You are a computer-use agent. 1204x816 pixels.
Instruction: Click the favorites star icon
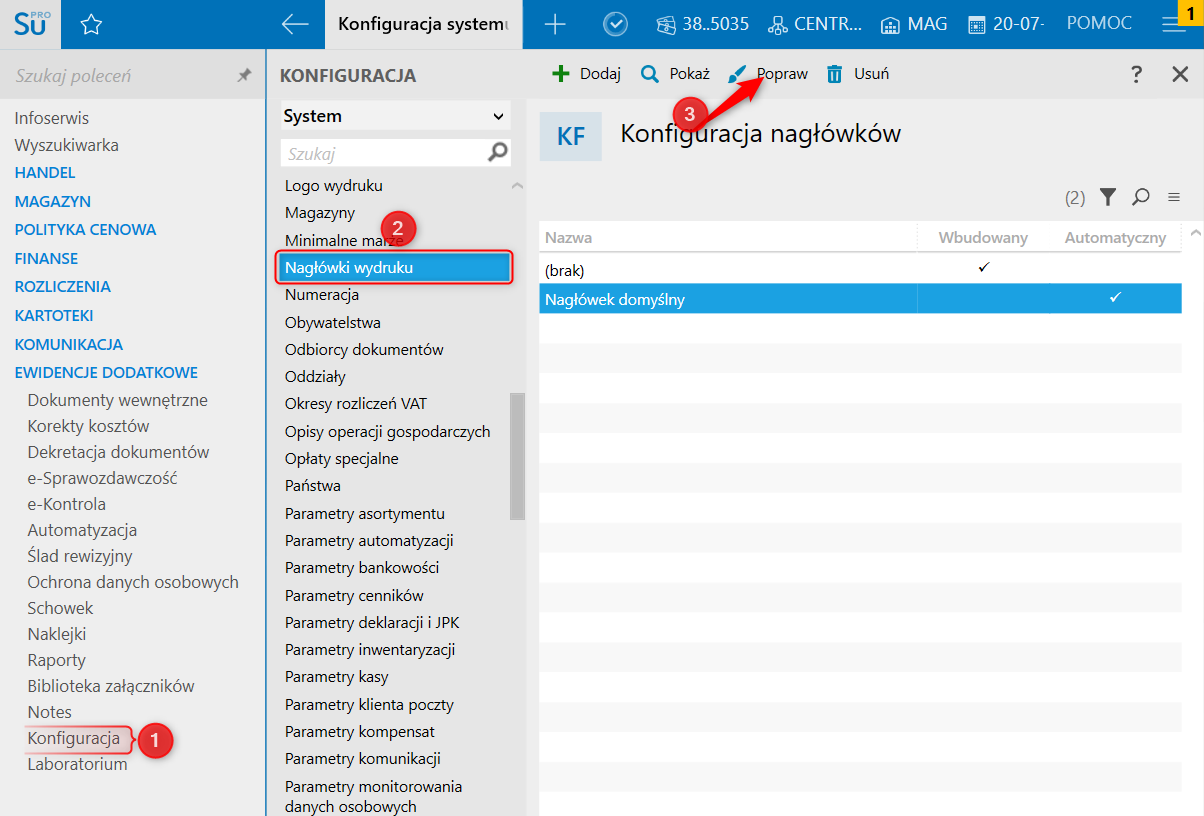[91, 25]
